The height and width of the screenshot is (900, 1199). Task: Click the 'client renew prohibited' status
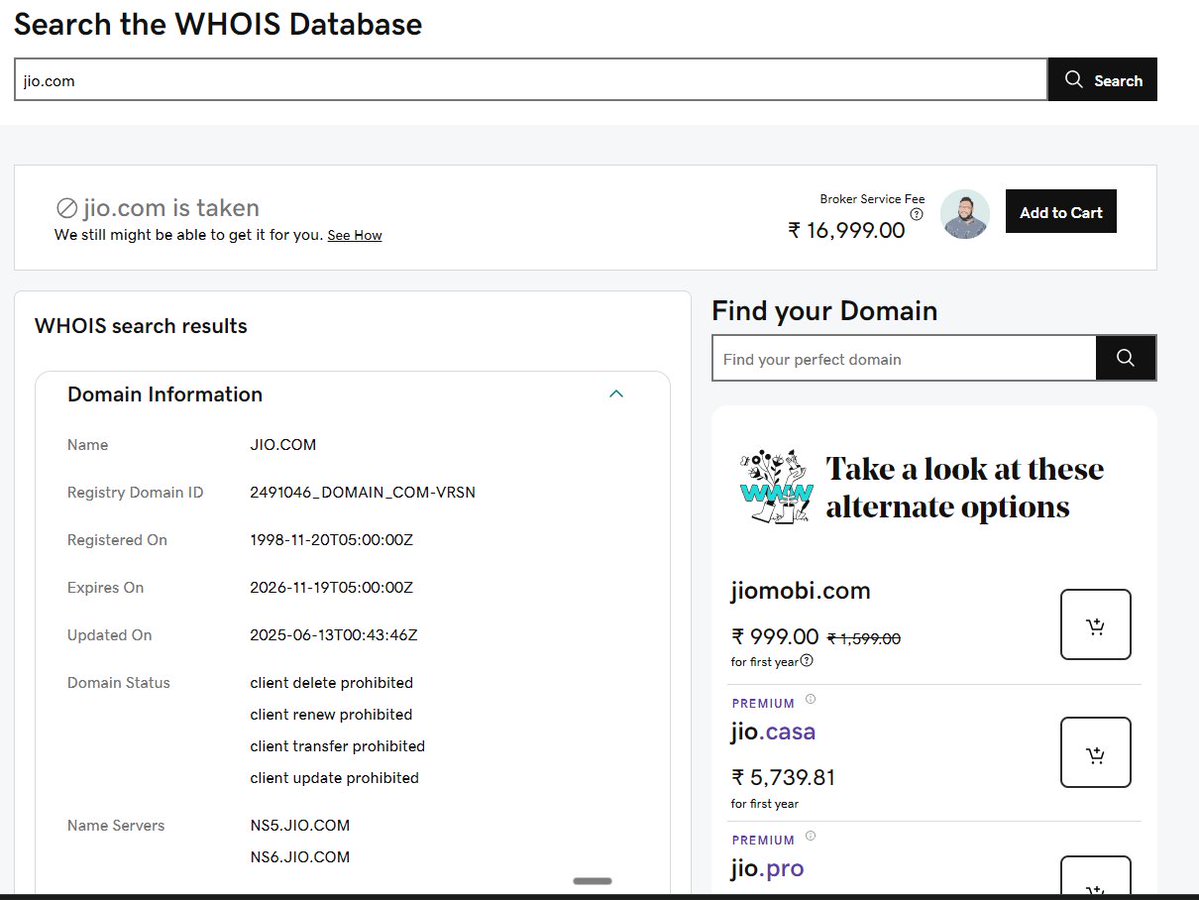coord(331,714)
